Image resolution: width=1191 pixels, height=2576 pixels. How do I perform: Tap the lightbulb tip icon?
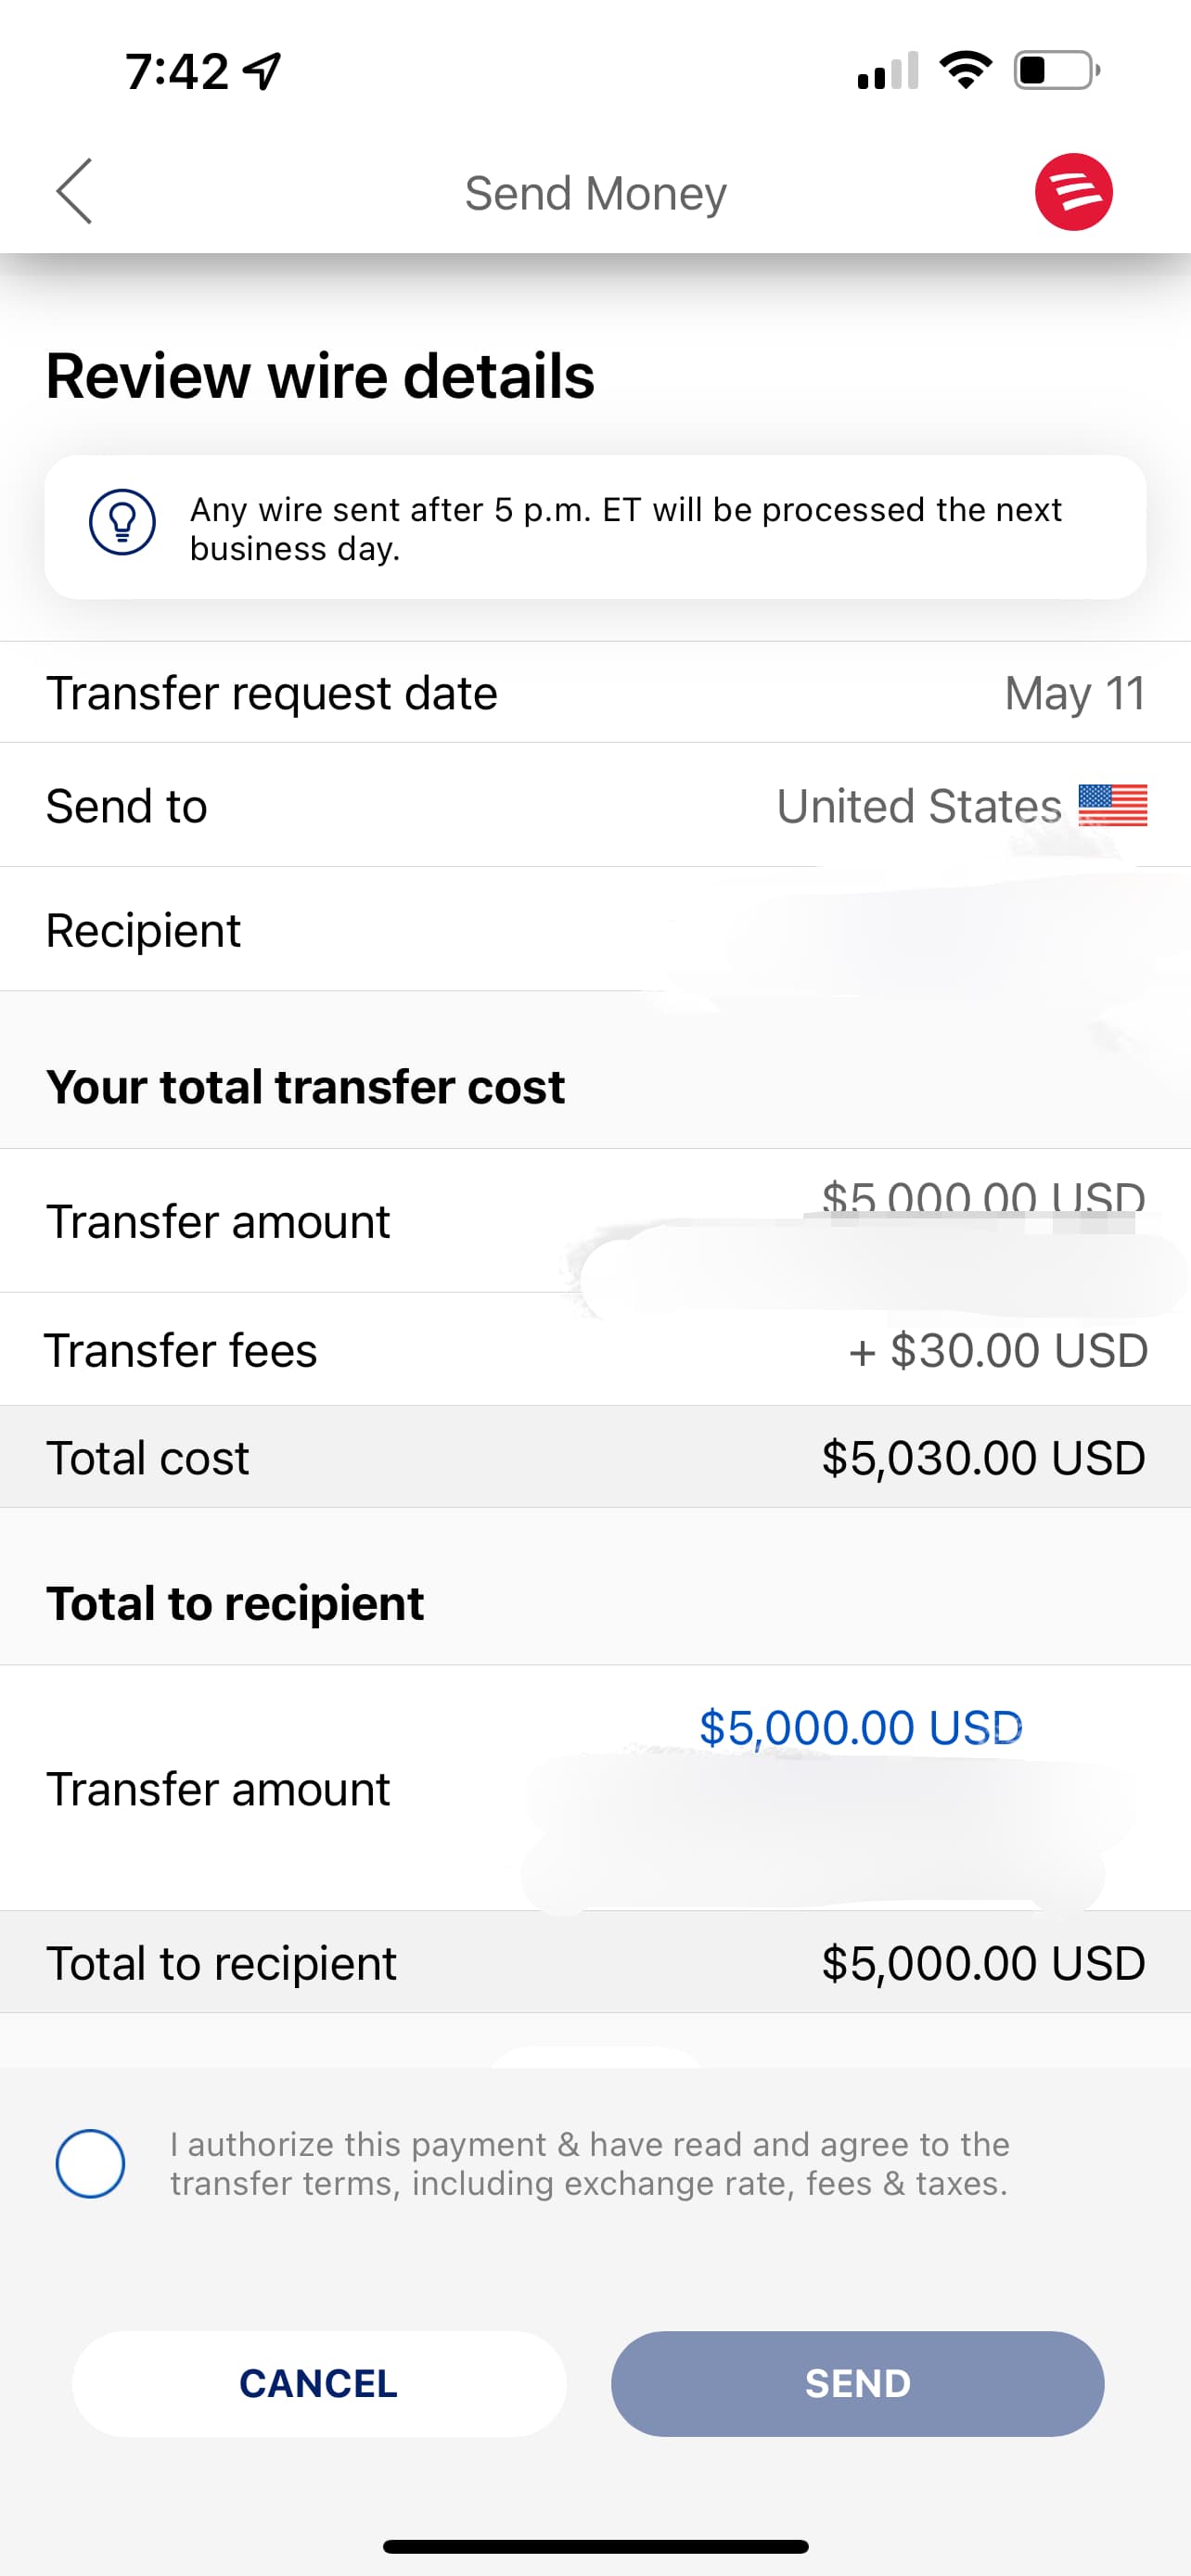[122, 522]
